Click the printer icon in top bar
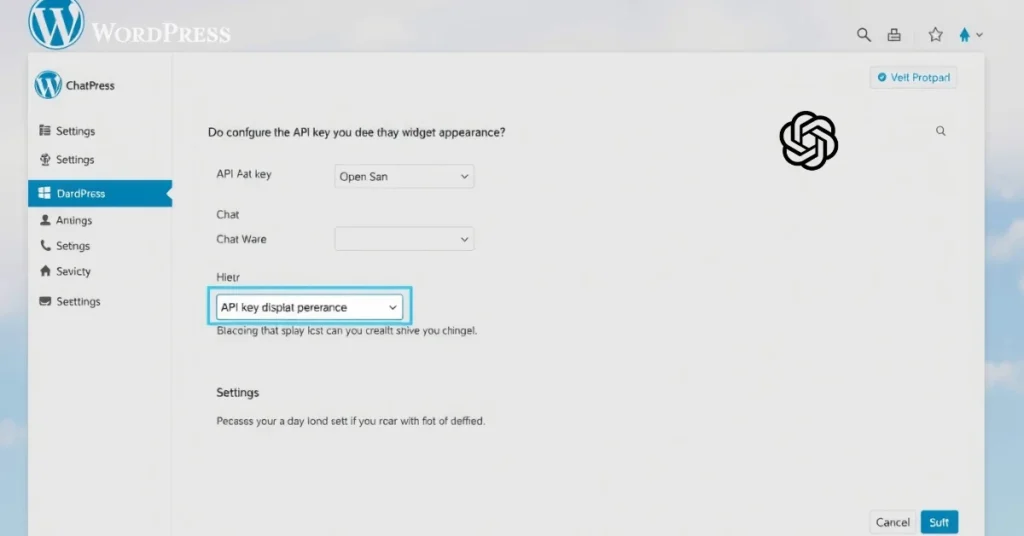1024x536 pixels. pos(894,35)
